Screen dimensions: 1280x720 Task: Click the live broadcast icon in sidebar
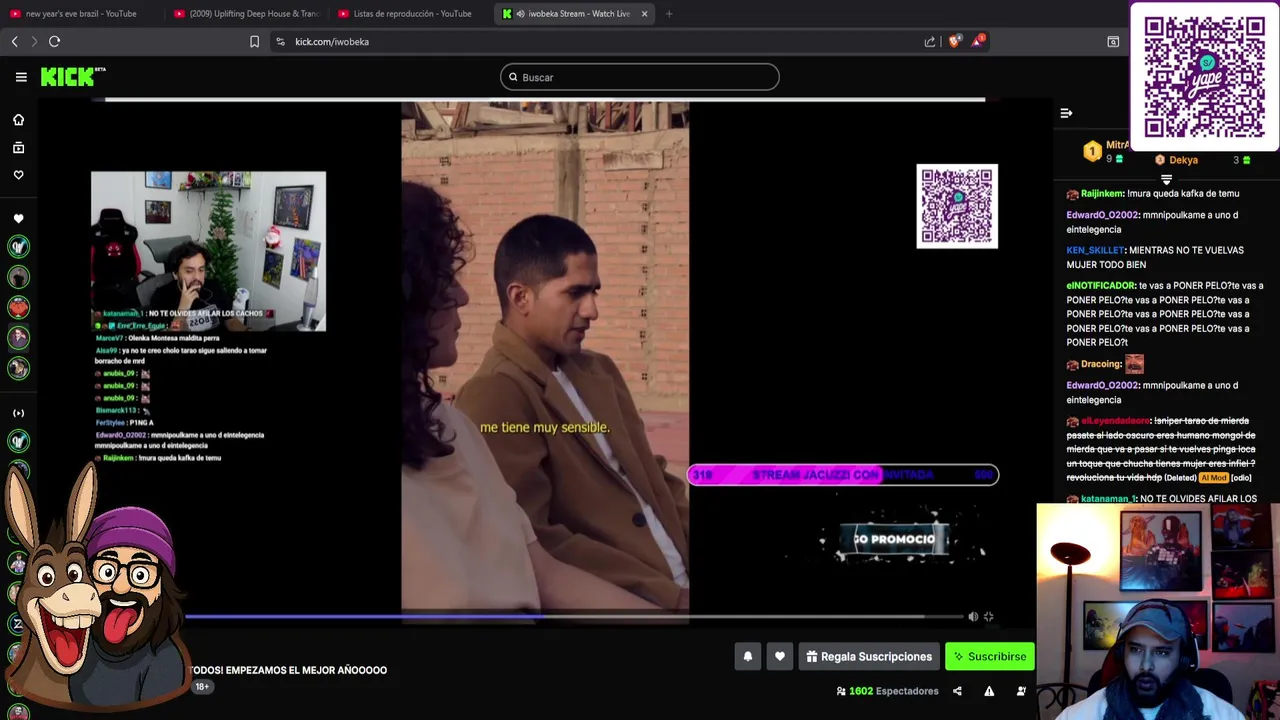[x=18, y=413]
